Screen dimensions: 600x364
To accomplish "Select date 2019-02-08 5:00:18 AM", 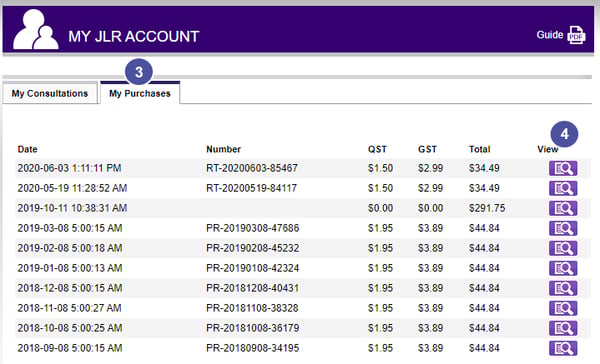I will (70, 248).
